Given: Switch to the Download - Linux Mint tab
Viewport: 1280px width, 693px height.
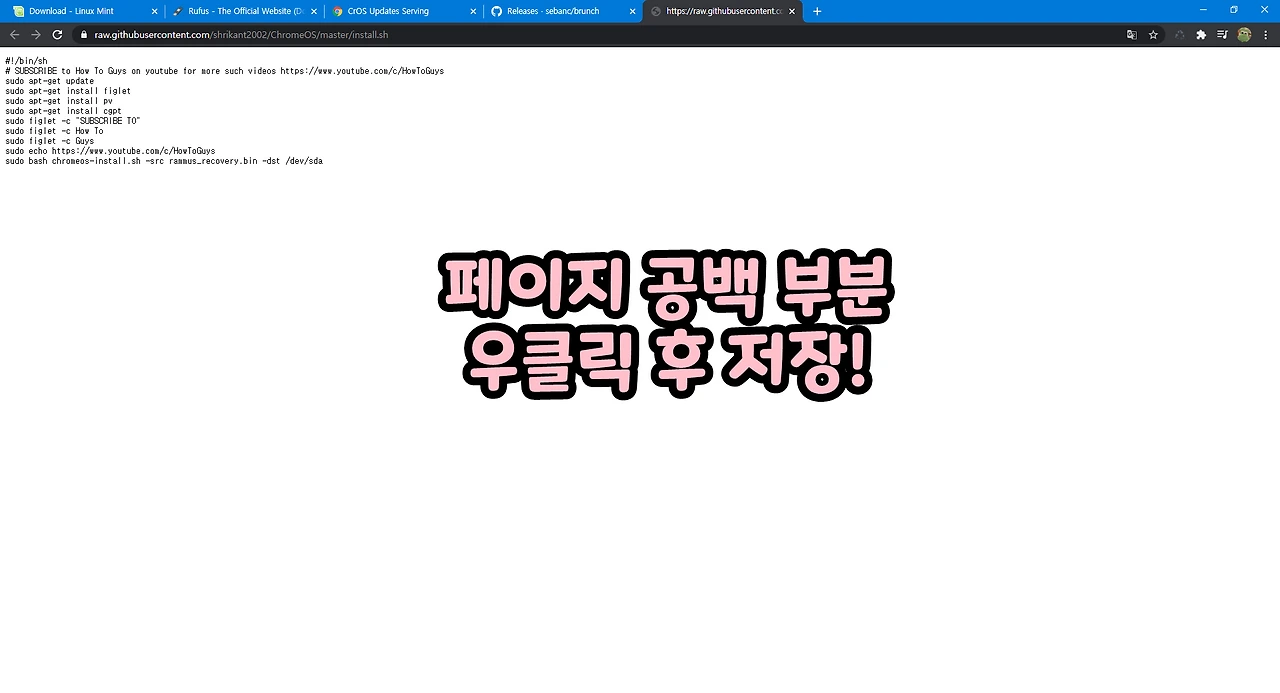Looking at the screenshot, I should (x=84, y=11).
